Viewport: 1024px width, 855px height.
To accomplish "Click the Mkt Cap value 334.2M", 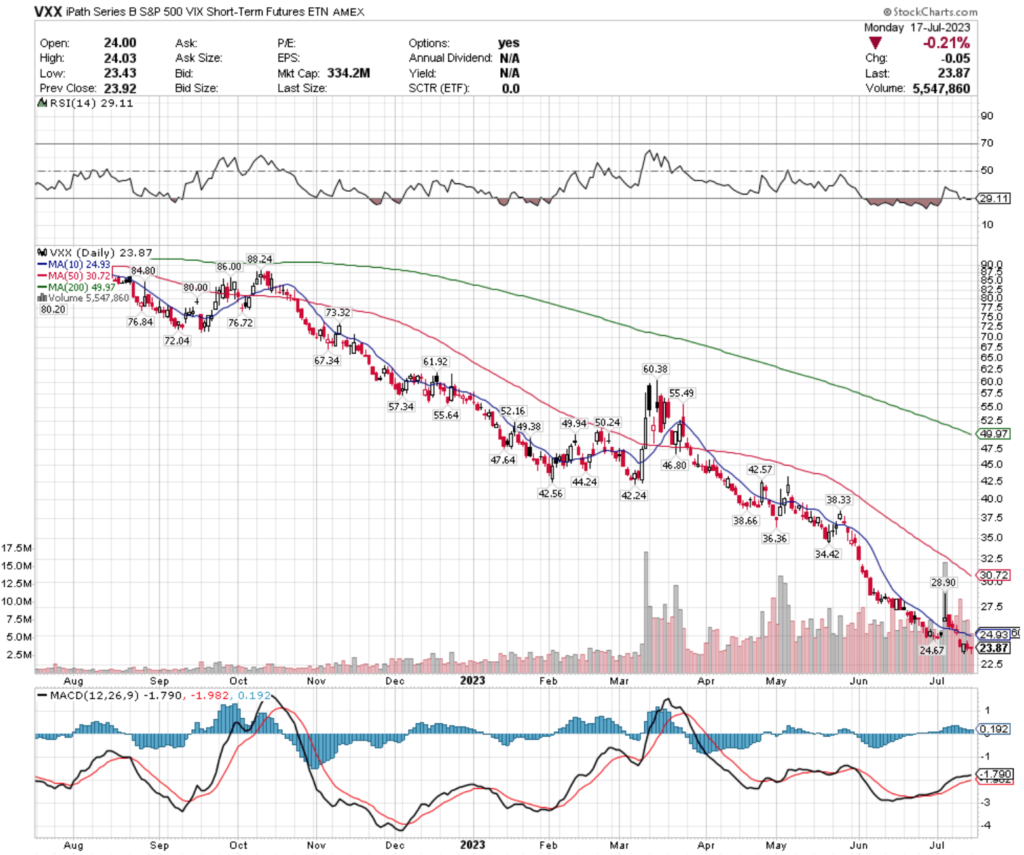I will click(x=348, y=73).
